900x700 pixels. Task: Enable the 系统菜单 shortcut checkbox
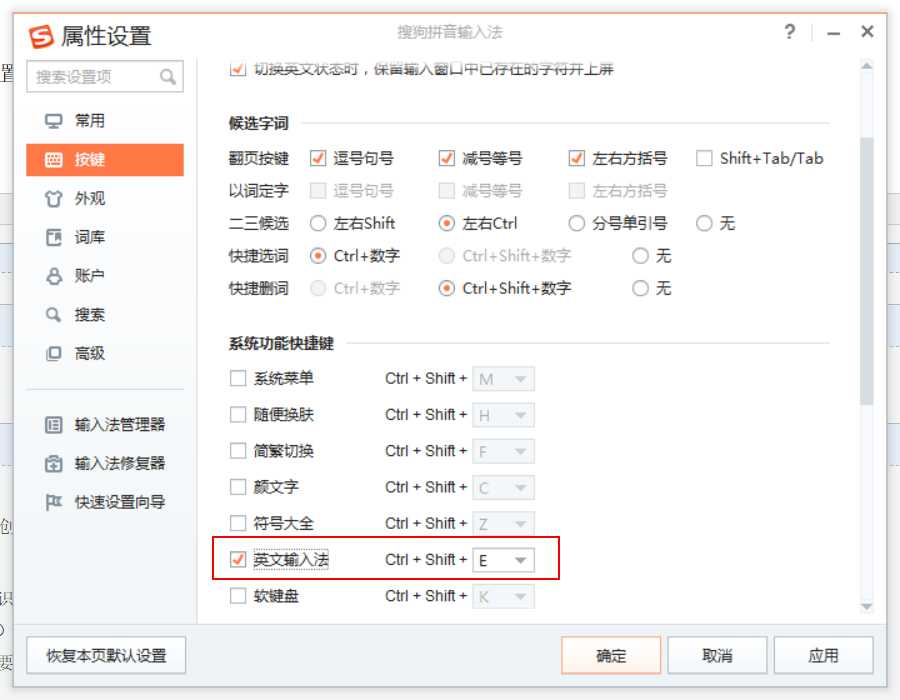click(x=238, y=379)
